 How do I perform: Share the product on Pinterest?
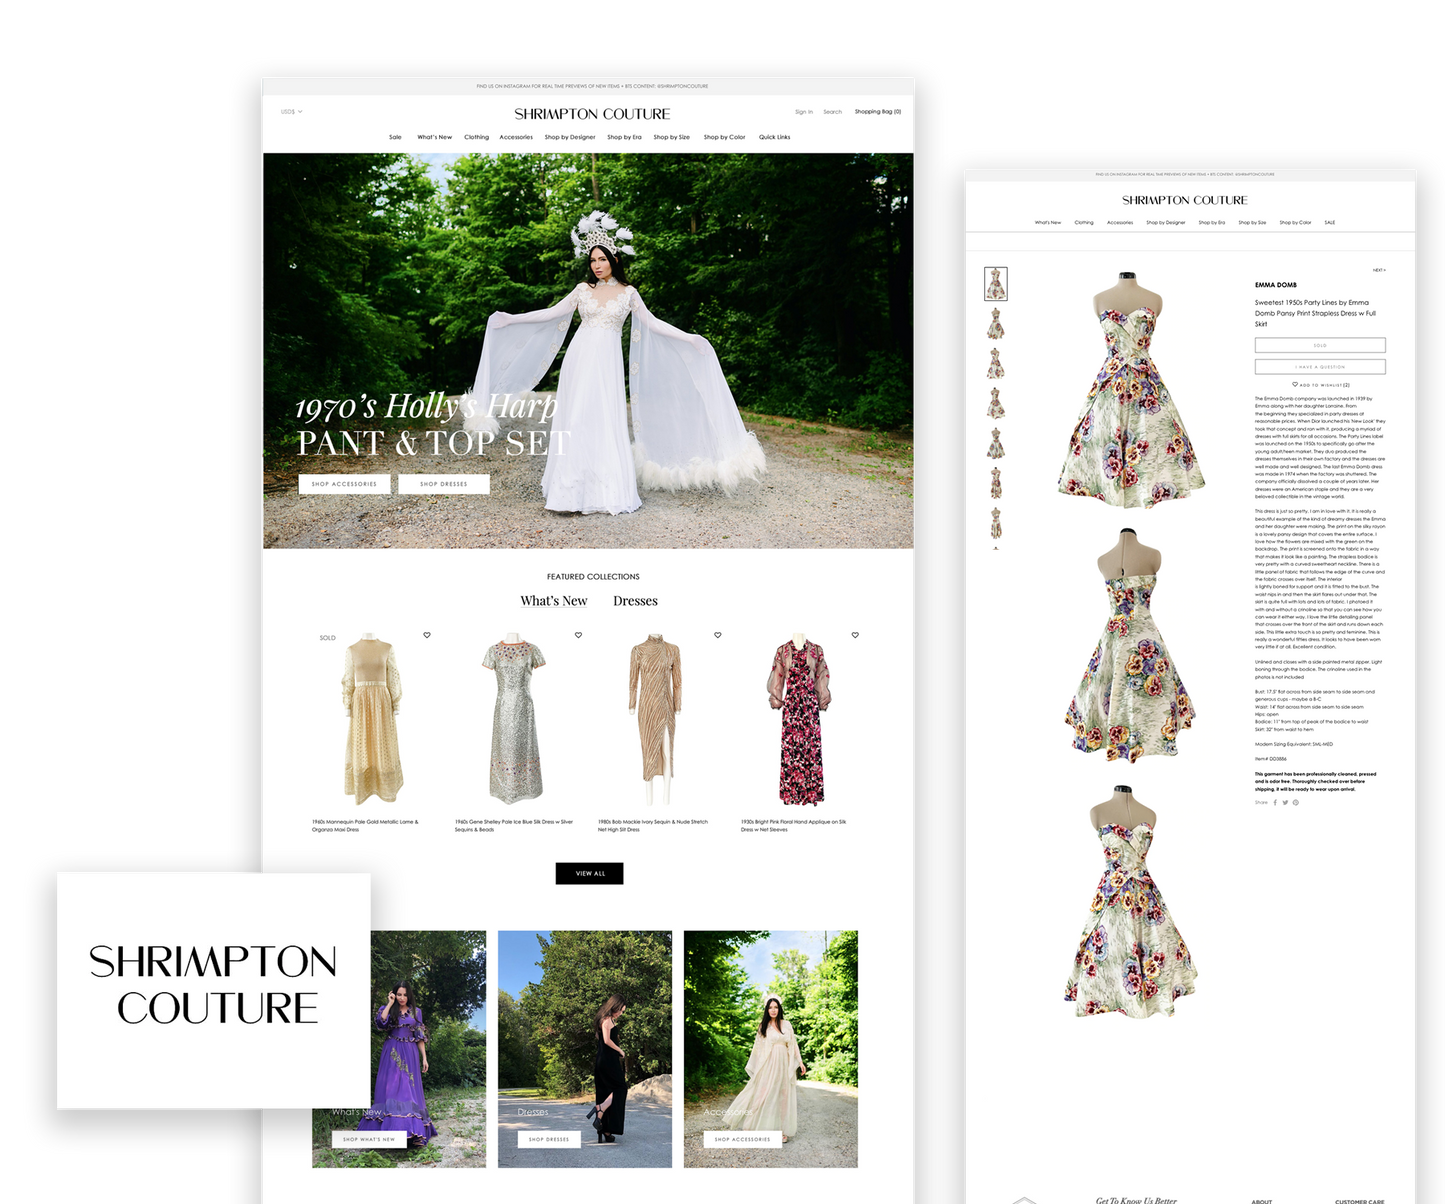(x=1296, y=802)
